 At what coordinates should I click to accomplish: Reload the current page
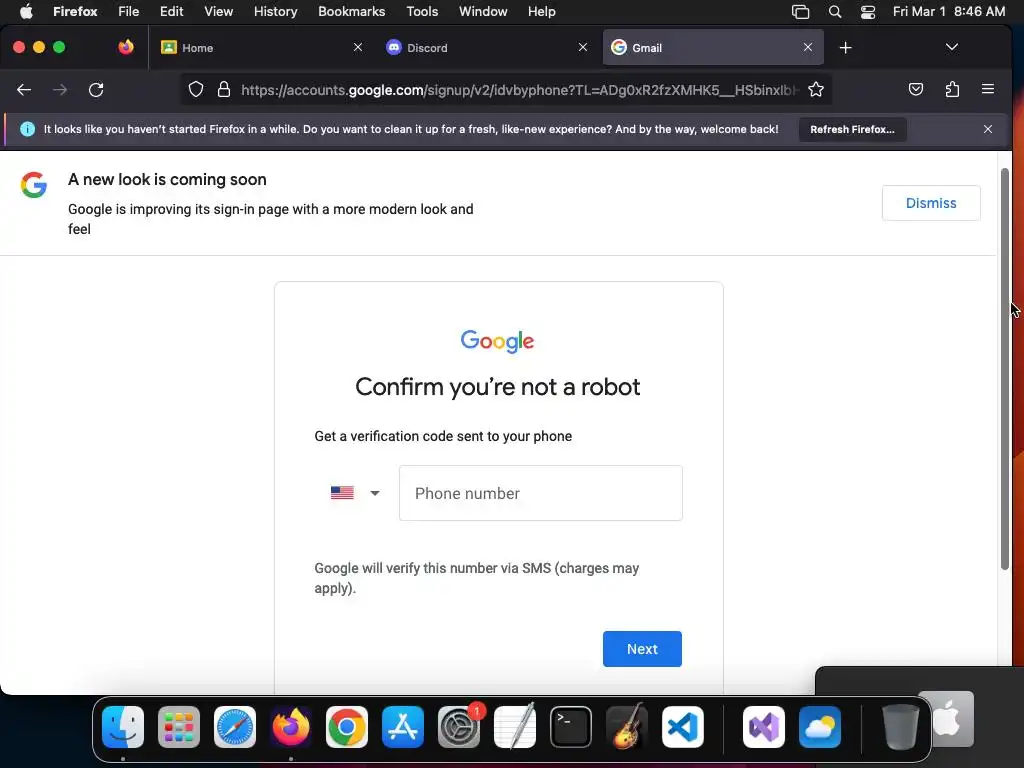(x=96, y=89)
